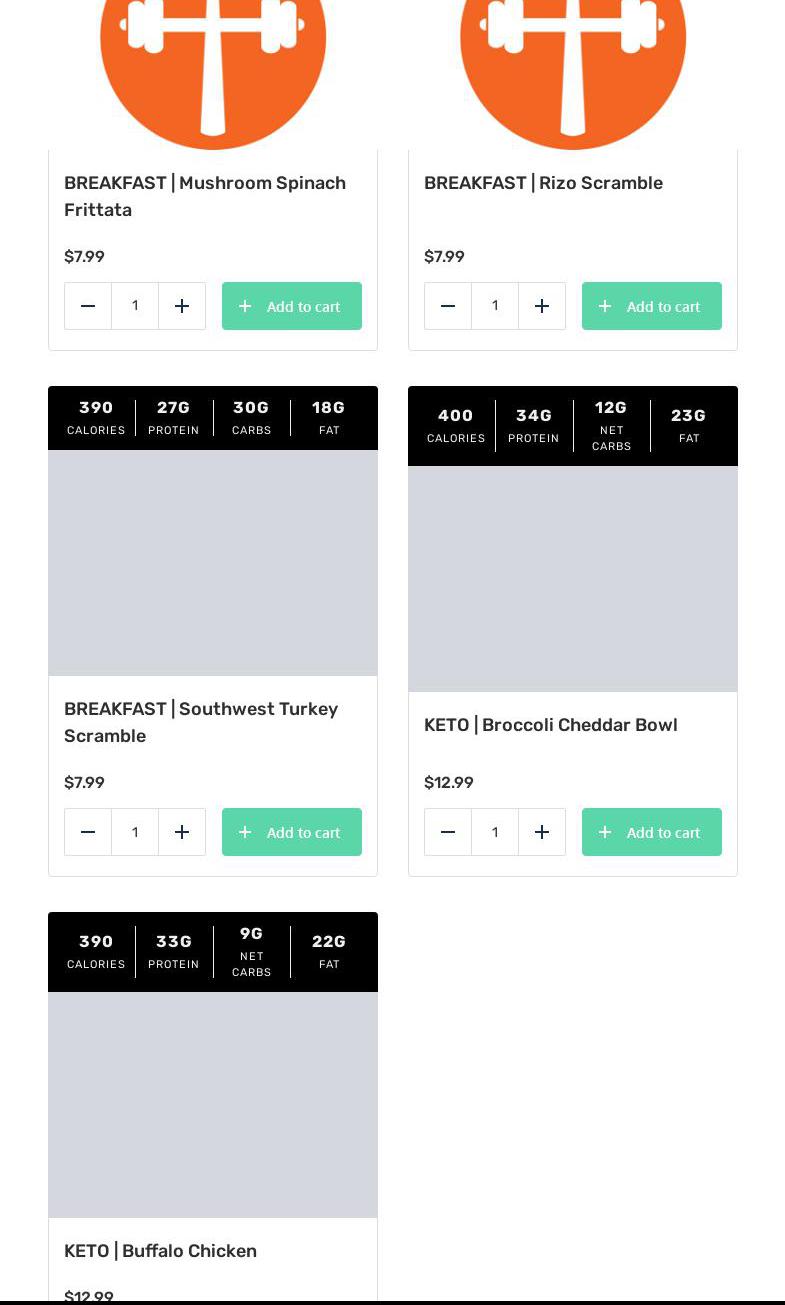Click the dumbbell logo above Rizo Scramble
The image size is (785, 1305).
(573, 60)
